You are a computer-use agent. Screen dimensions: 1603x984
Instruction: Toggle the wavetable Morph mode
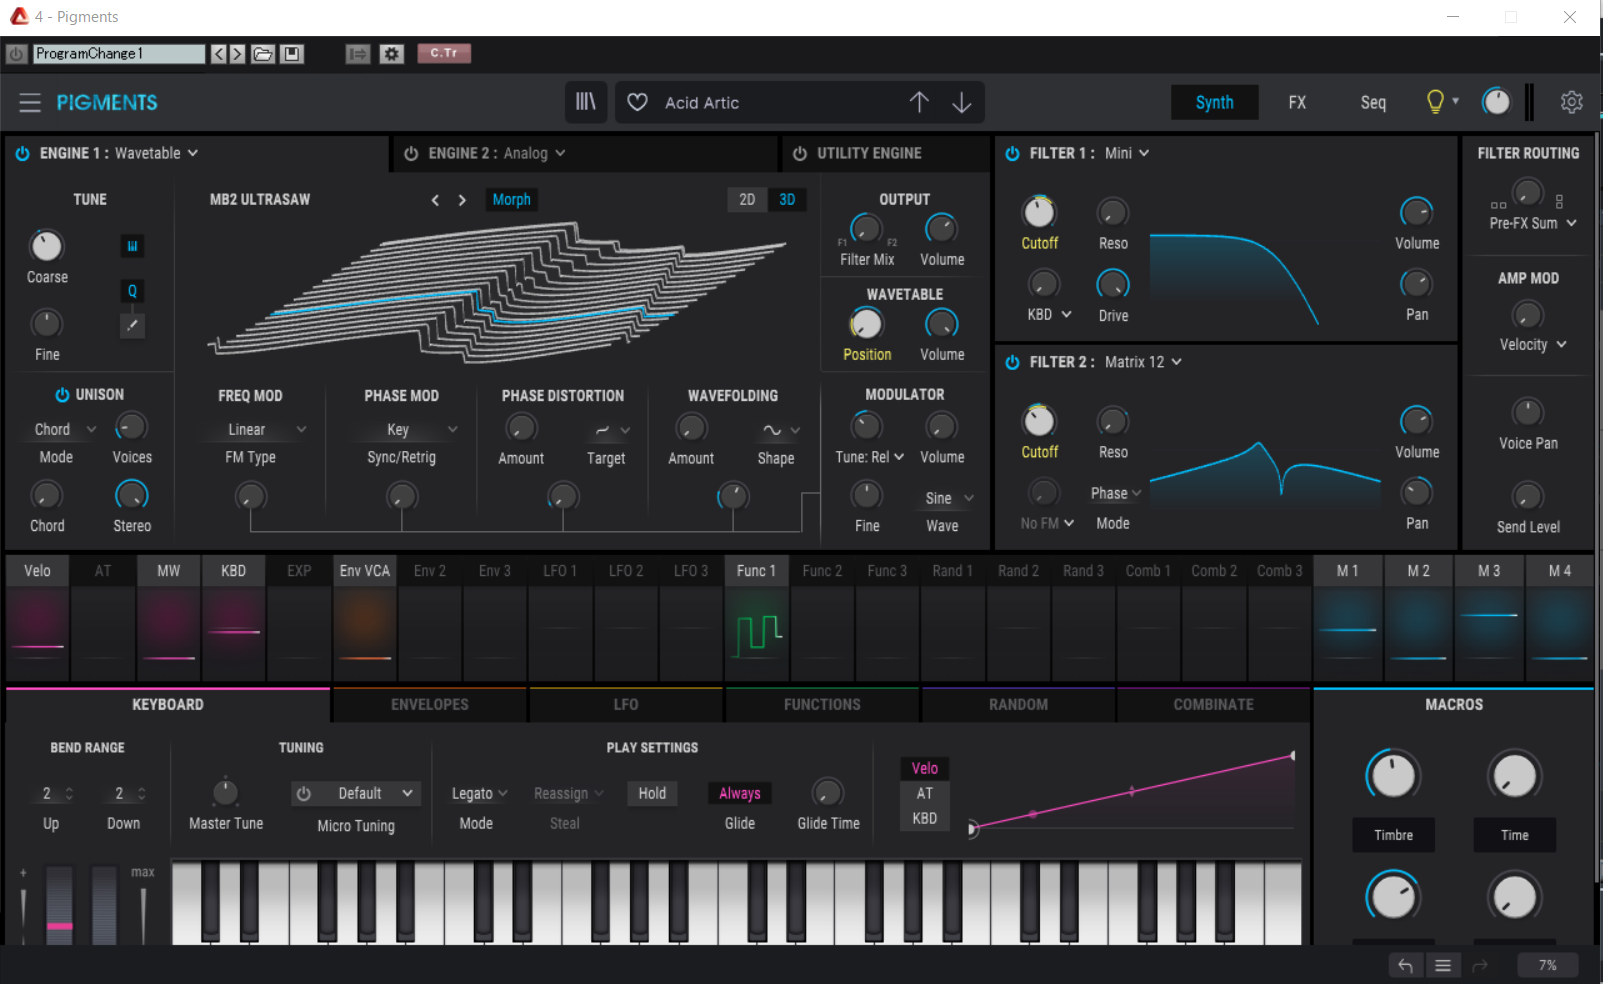pyautogui.click(x=511, y=200)
